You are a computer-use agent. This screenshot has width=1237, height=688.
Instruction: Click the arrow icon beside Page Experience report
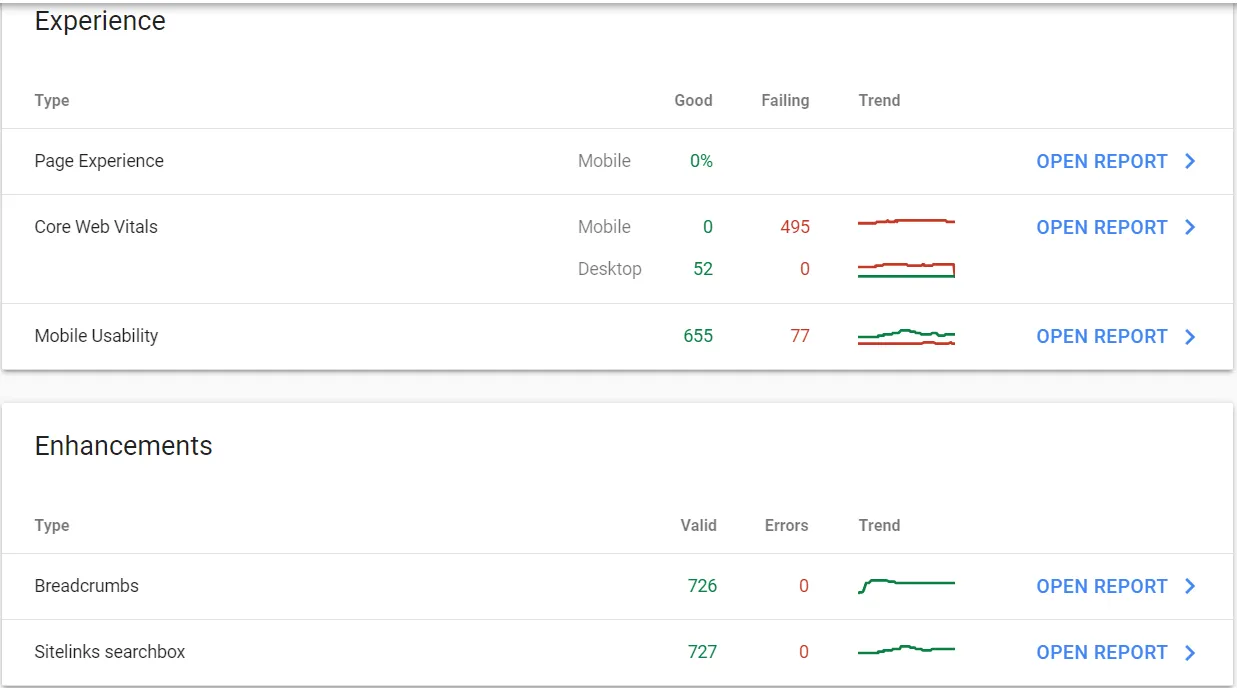click(x=1190, y=162)
